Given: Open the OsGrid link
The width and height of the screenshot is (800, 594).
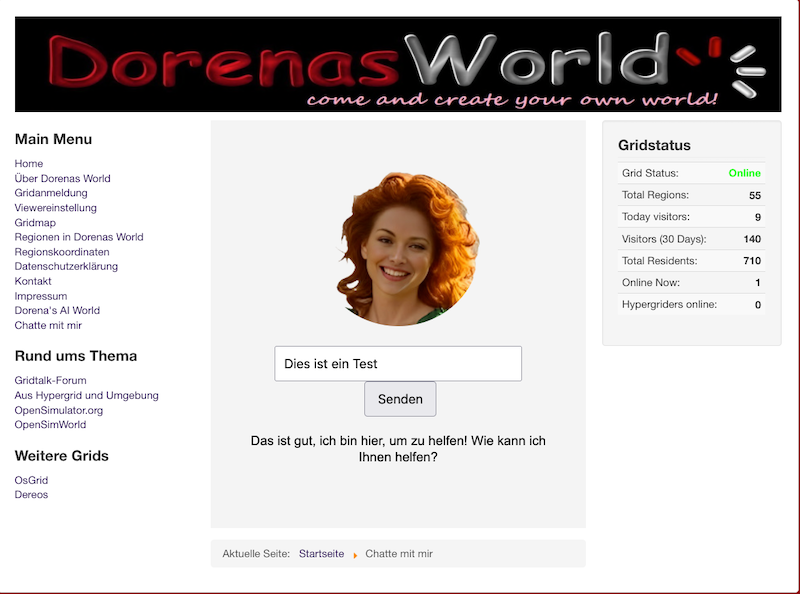Looking at the screenshot, I should [x=31, y=480].
